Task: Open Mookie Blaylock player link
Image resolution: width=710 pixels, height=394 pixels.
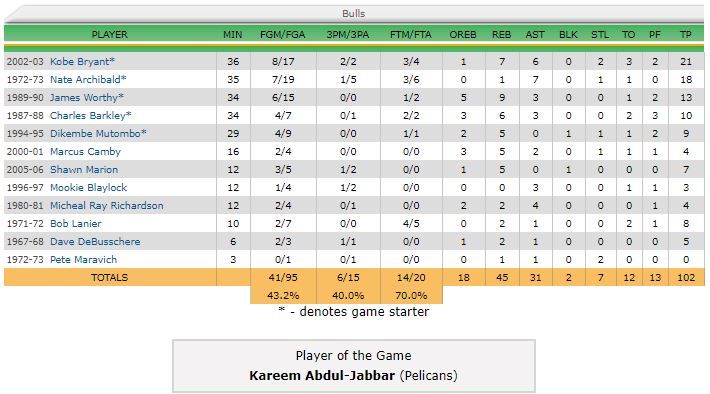Action: point(88,187)
